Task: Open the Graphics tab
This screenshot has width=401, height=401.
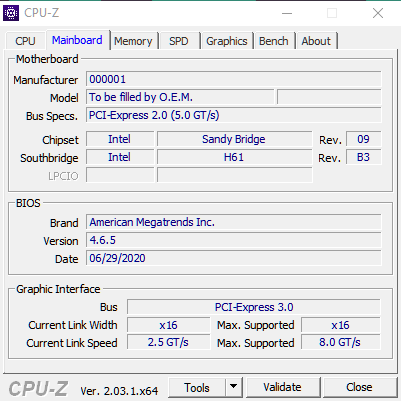Action: (227, 41)
